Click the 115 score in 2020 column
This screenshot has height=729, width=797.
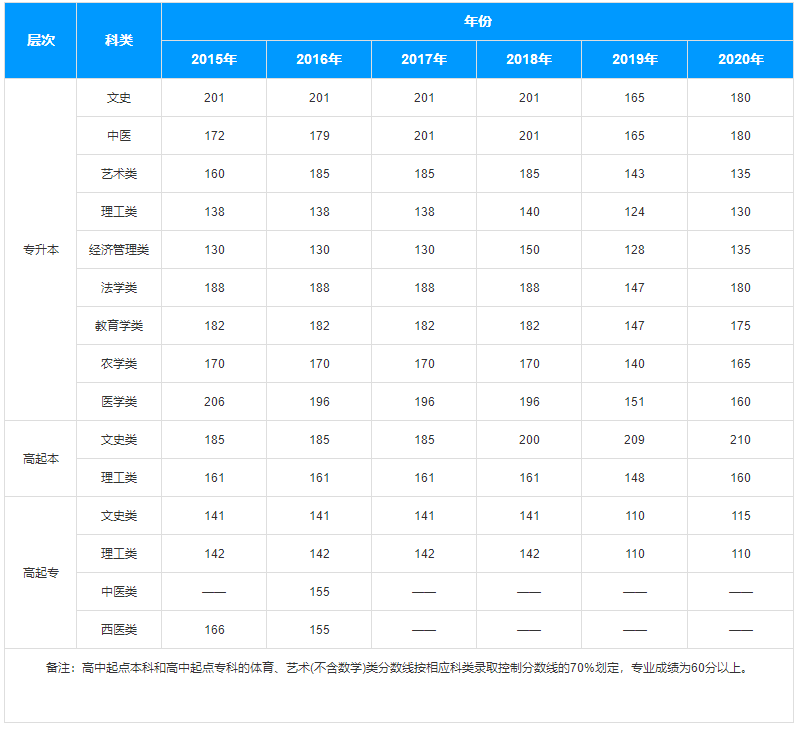[740, 516]
